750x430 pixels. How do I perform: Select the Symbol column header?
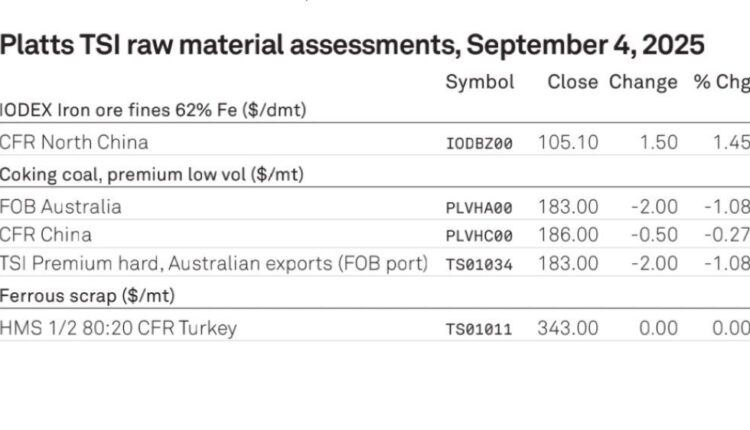(480, 82)
